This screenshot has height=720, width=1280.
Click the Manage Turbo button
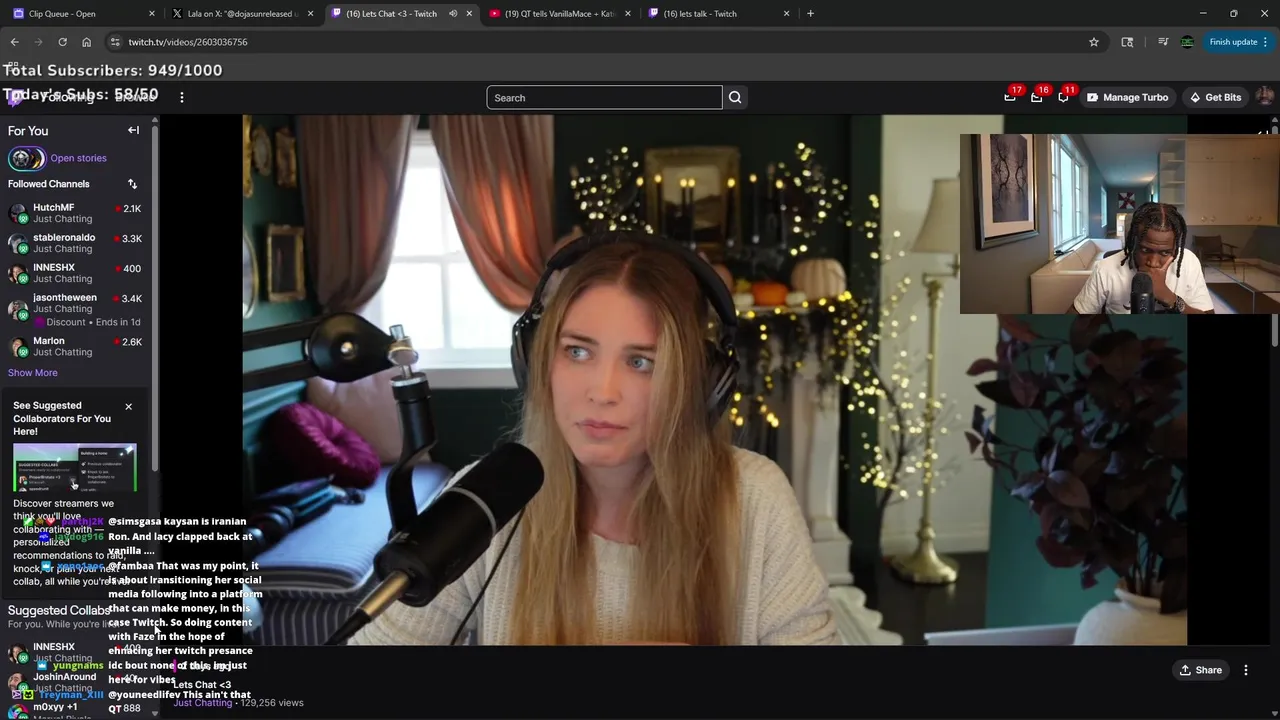(x=1127, y=97)
